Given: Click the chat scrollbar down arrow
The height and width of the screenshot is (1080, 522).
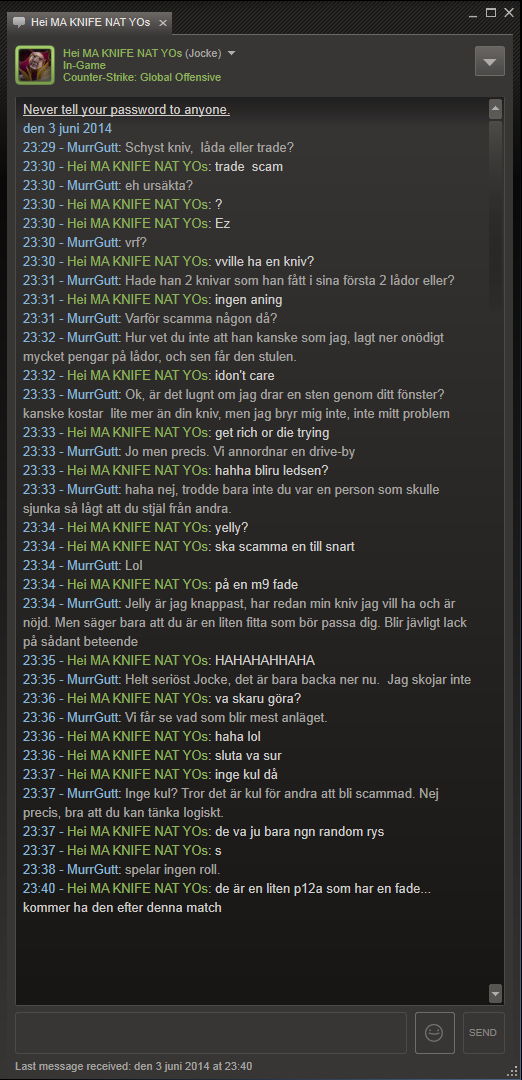Looking at the screenshot, I should [495, 993].
